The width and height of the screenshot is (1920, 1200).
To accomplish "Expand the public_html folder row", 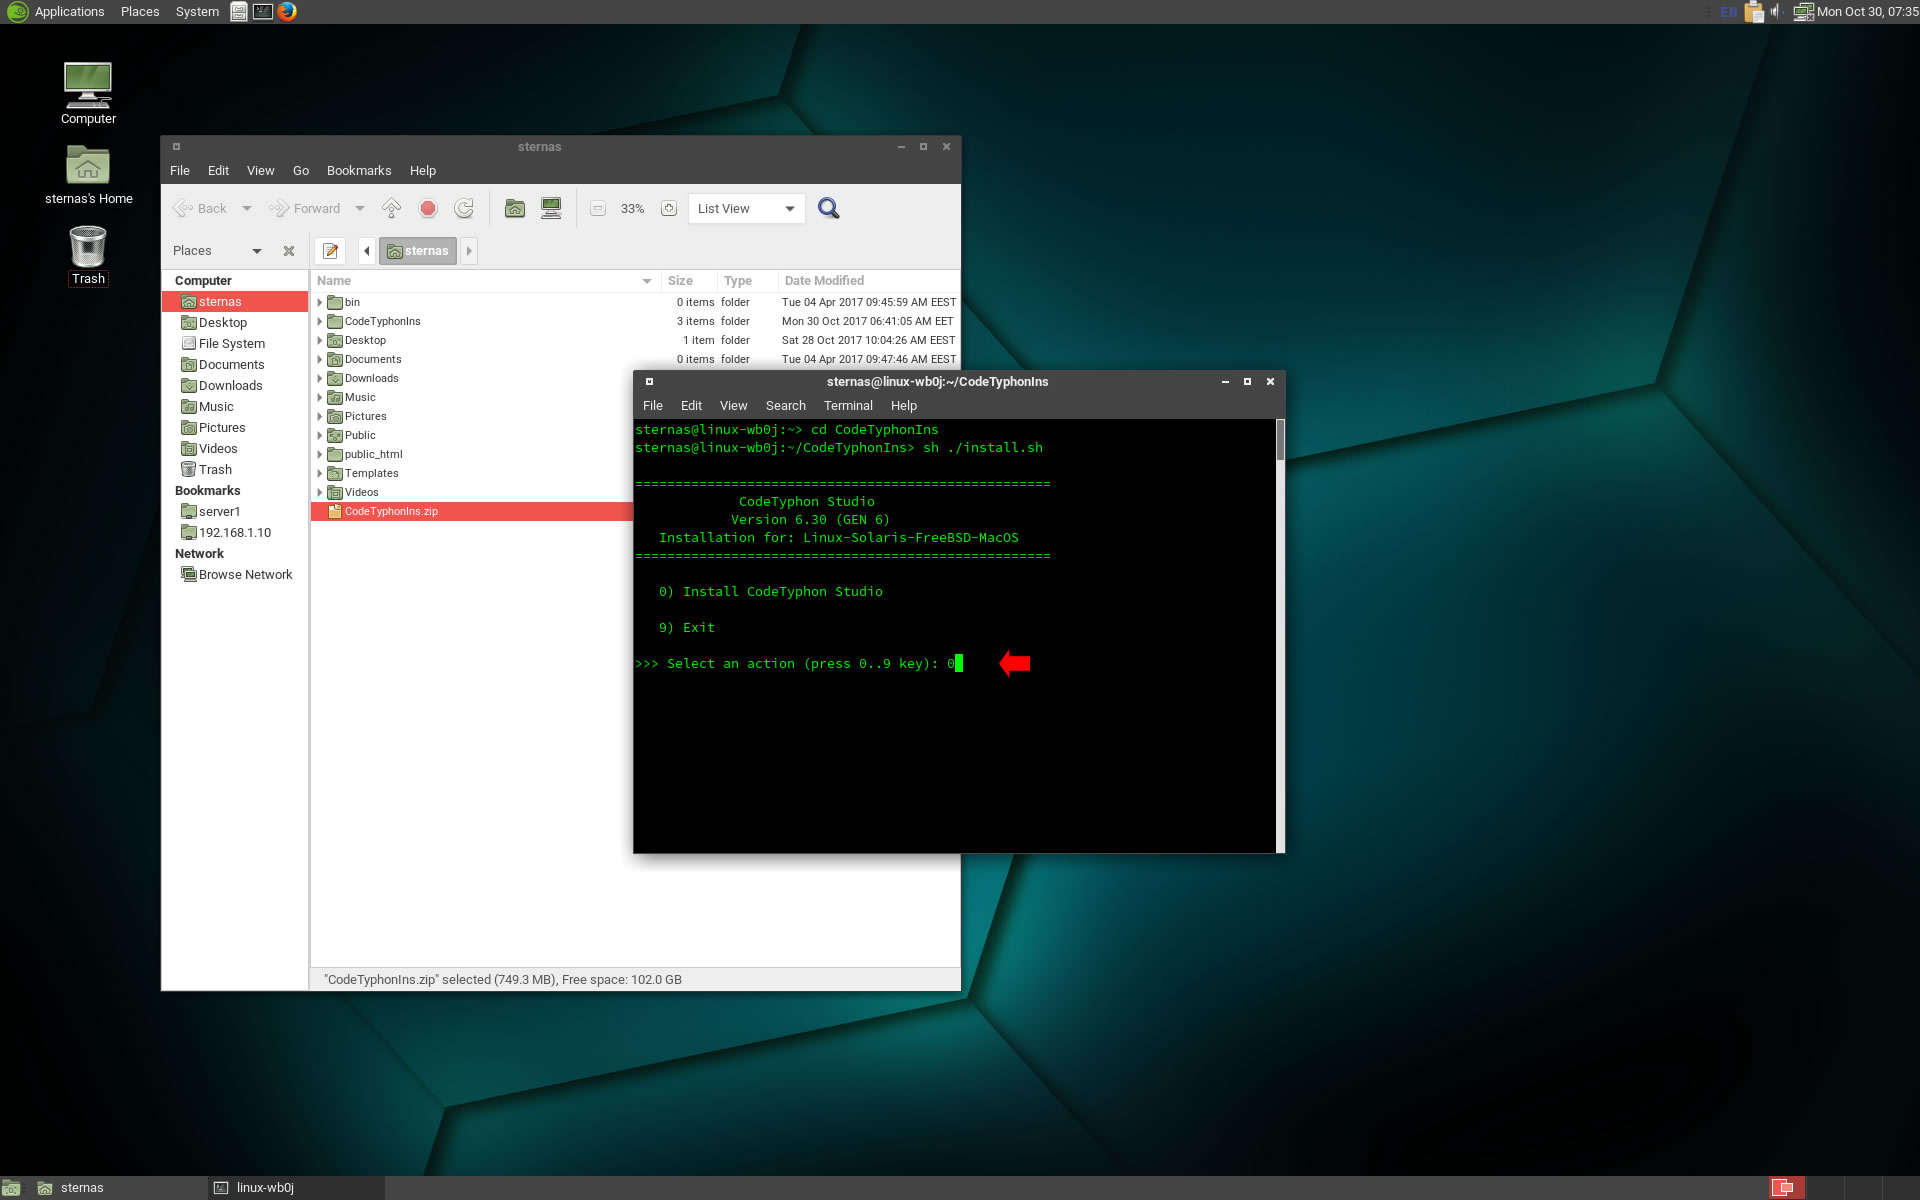I will point(320,454).
